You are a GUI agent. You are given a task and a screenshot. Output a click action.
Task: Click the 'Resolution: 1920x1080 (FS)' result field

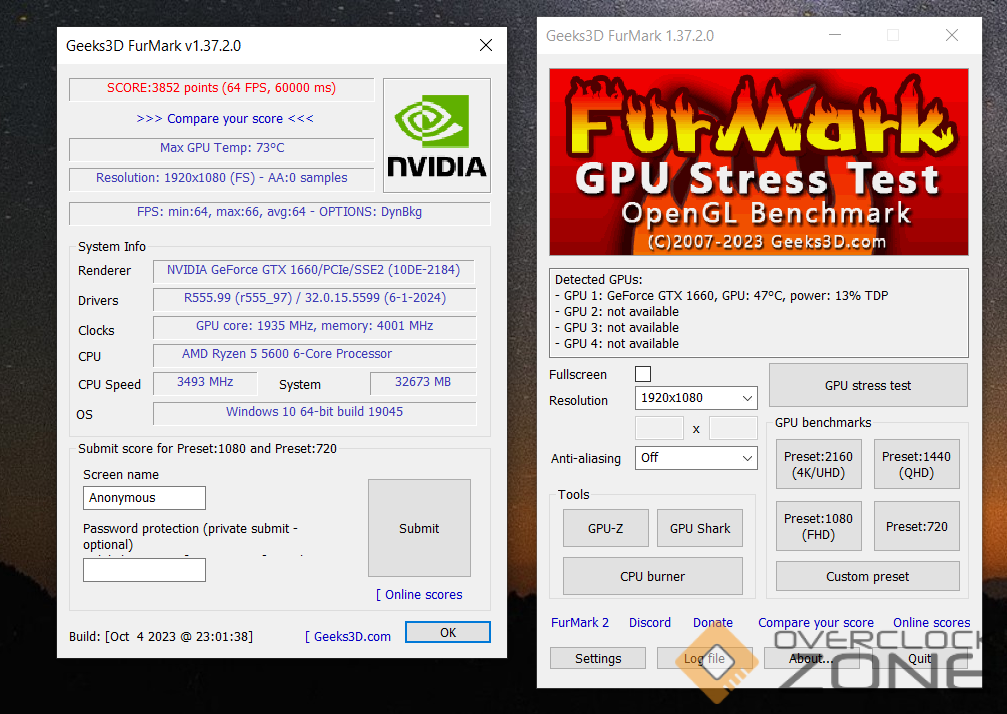point(222,178)
